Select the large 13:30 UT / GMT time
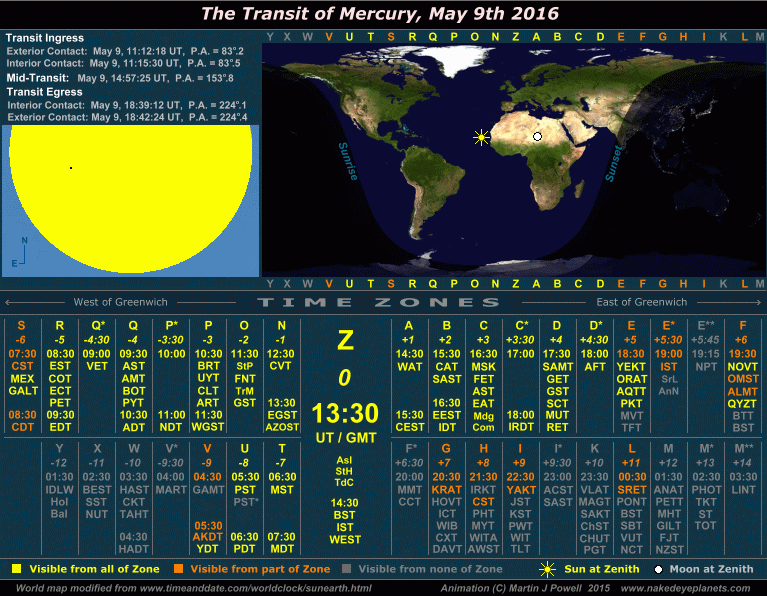The image size is (767, 596). coord(344,414)
